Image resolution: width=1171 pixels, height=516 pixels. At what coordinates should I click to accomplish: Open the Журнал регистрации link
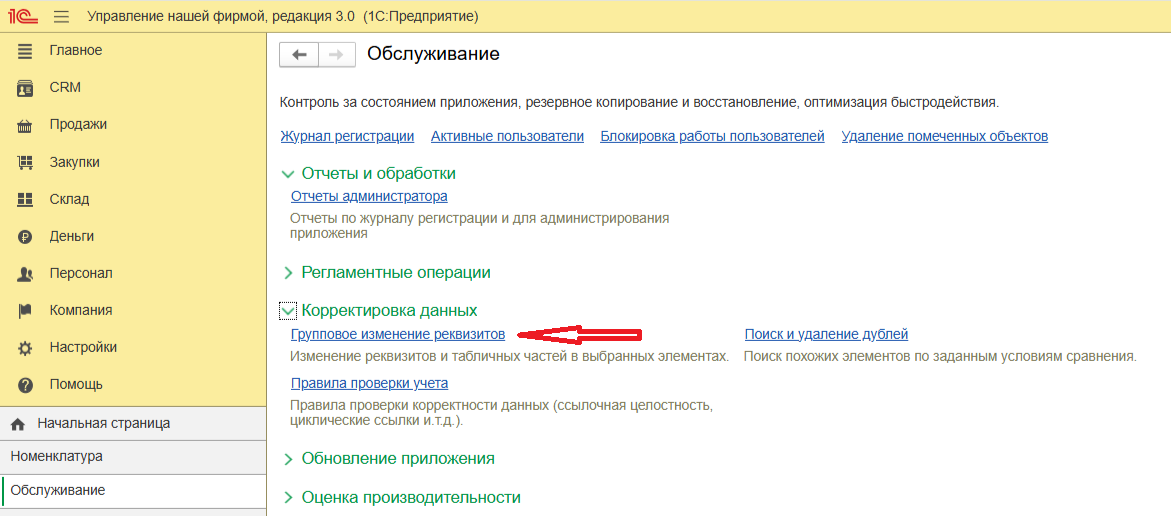pos(347,136)
